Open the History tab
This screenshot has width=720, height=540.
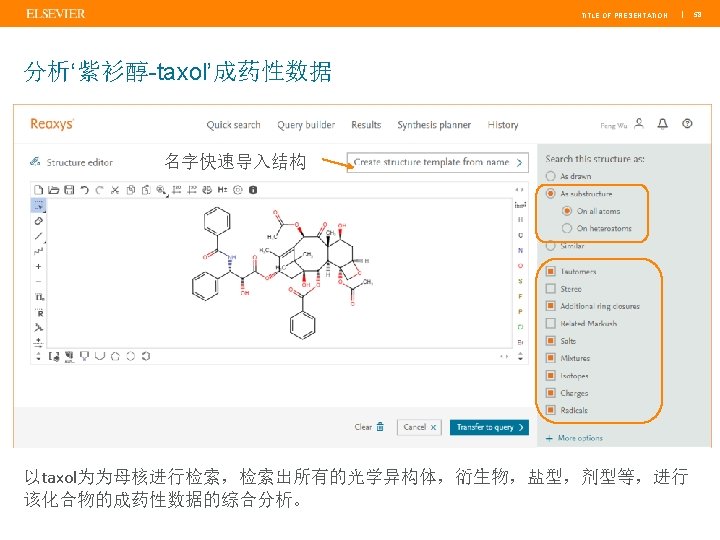point(503,125)
